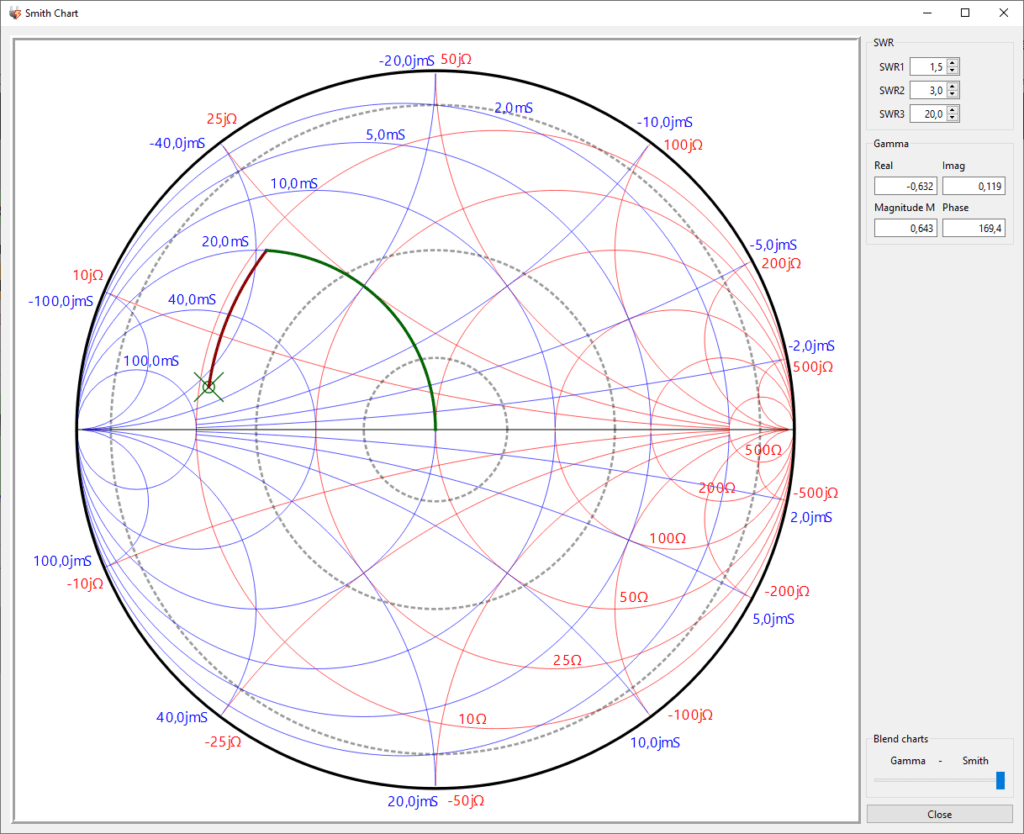Click into the SWR1 value field
Image resolution: width=1024 pixels, height=834 pixels.
click(x=928, y=67)
